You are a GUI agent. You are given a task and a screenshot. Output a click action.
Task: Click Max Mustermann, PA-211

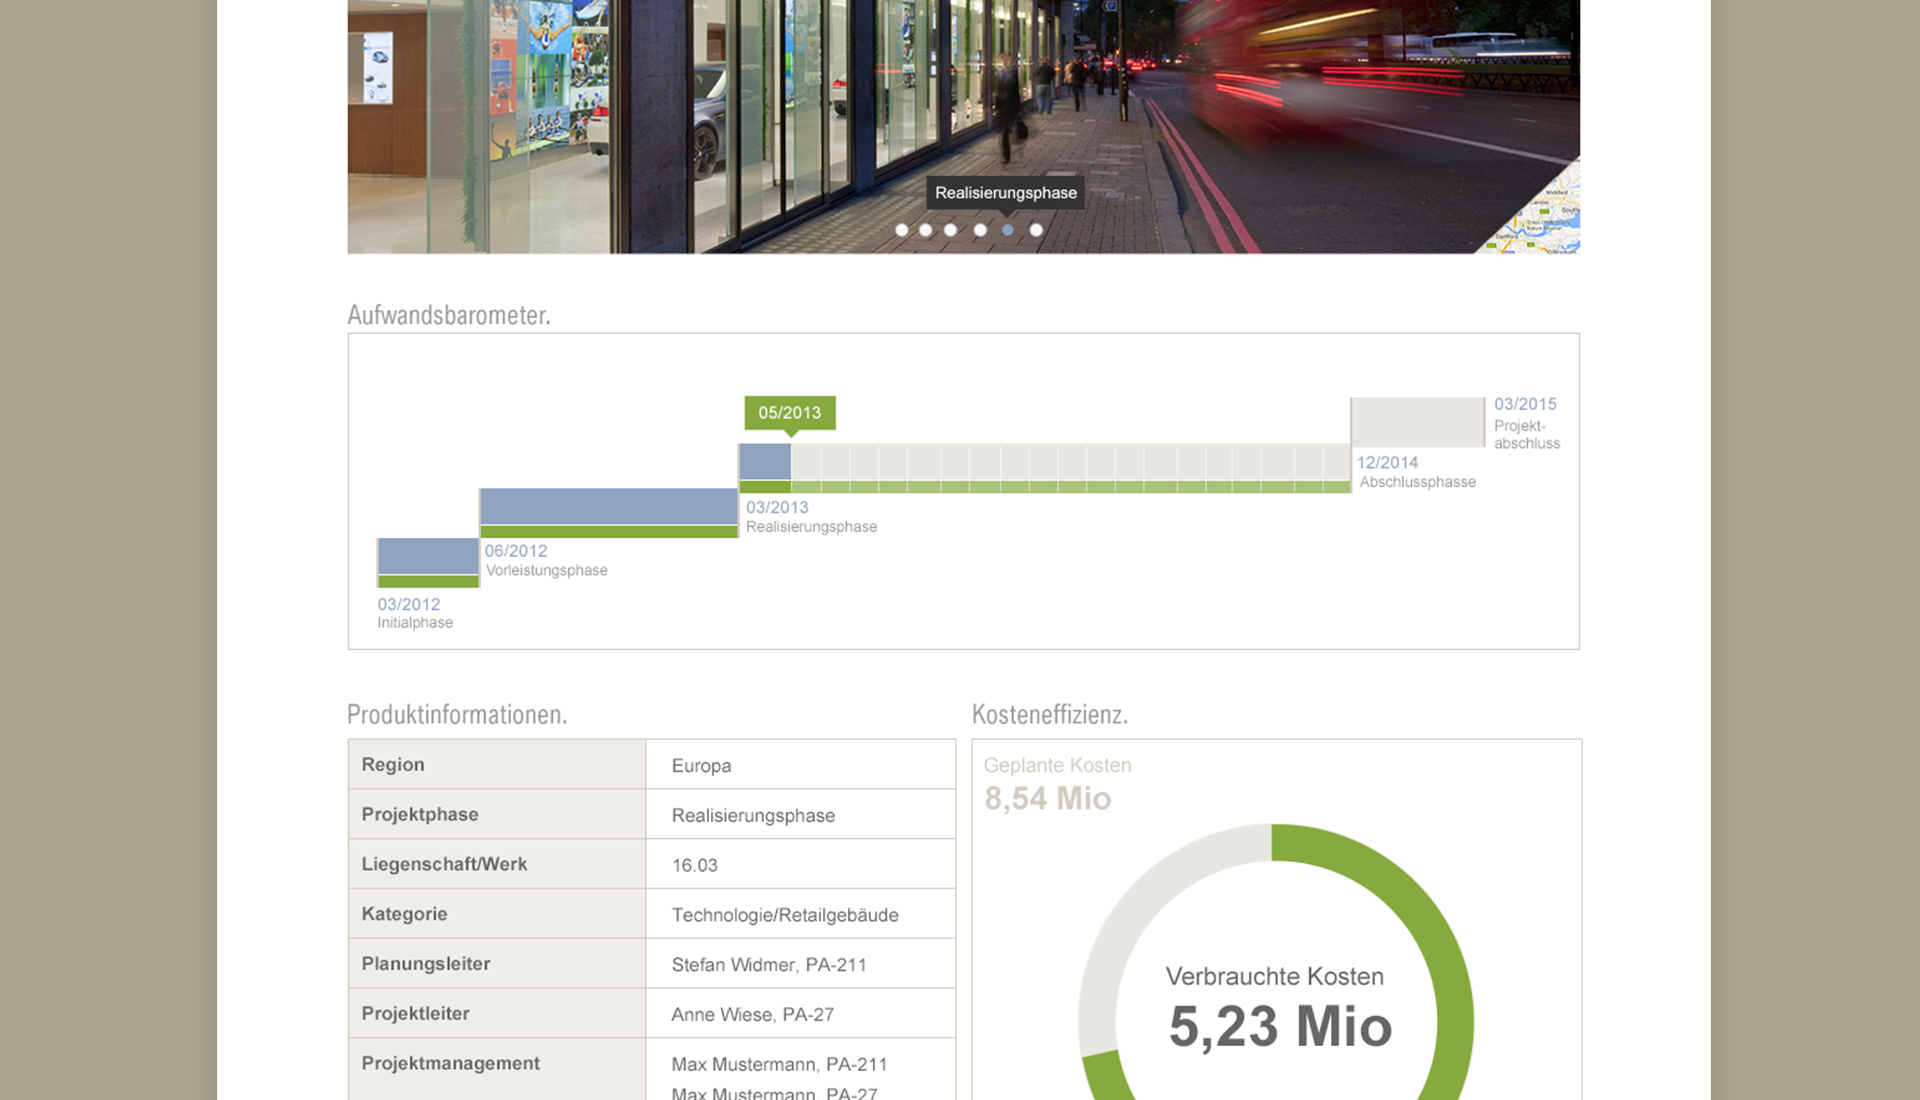coord(779,1065)
